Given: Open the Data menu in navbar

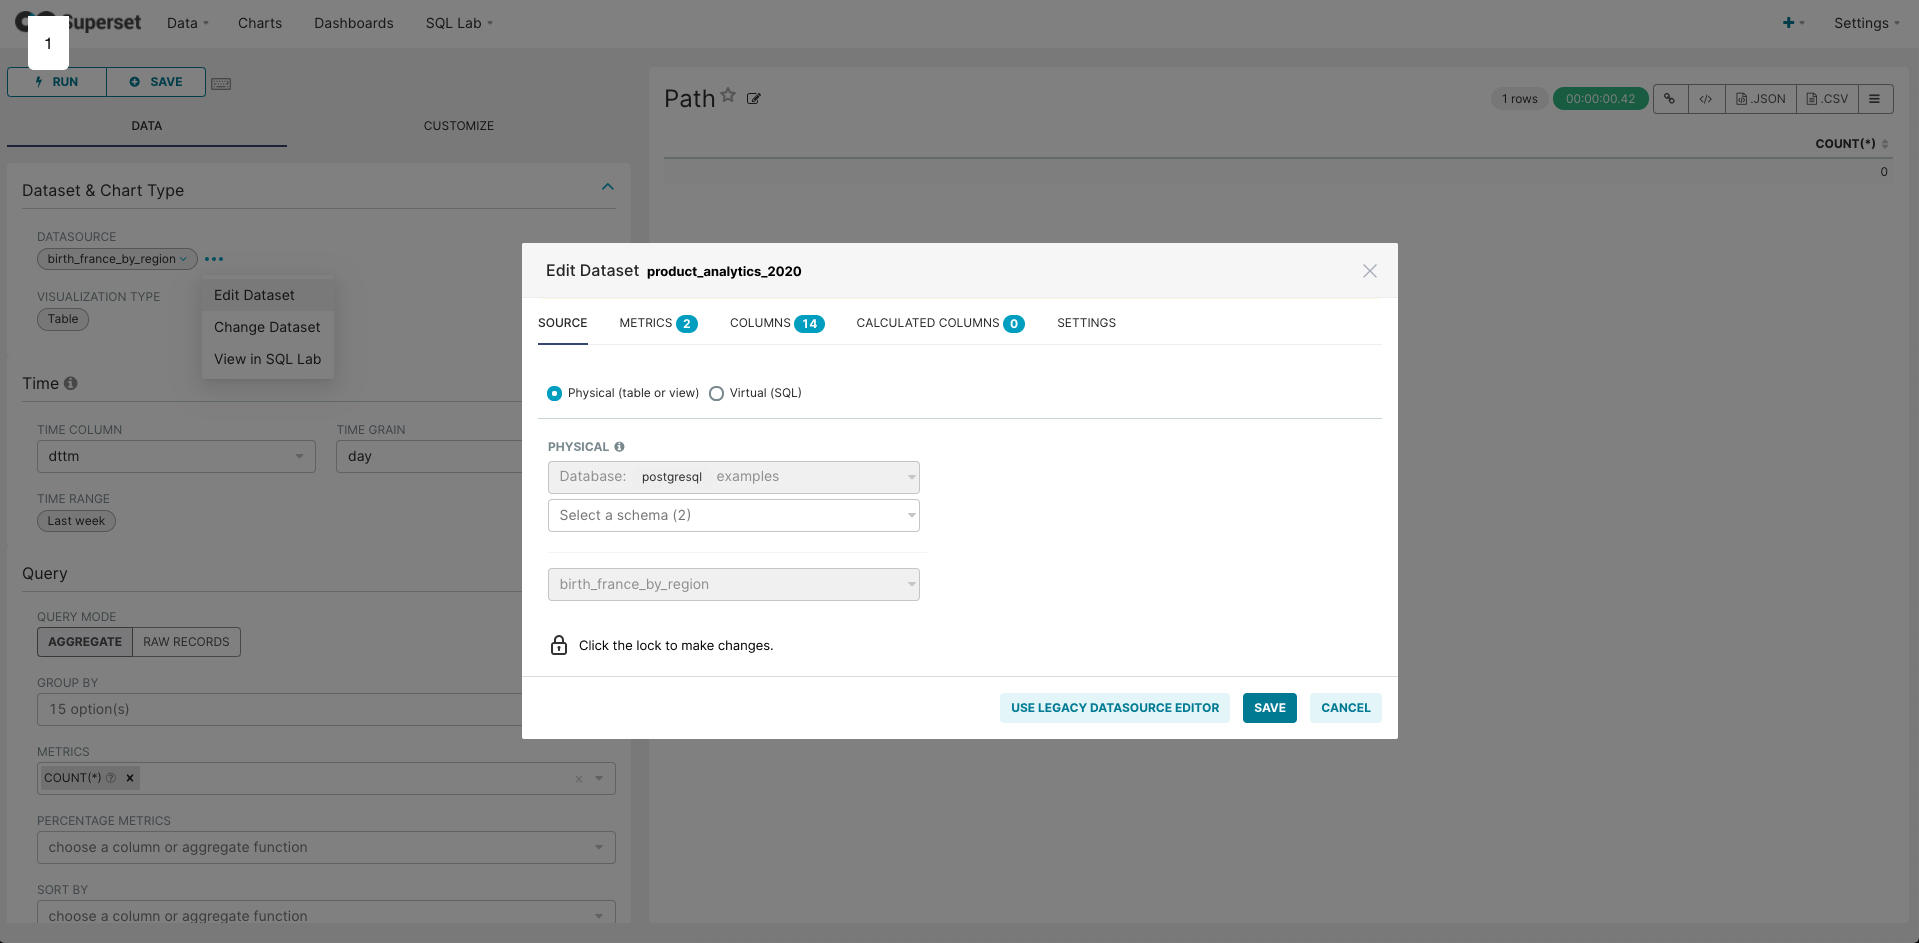Looking at the screenshot, I should pyautogui.click(x=188, y=23).
